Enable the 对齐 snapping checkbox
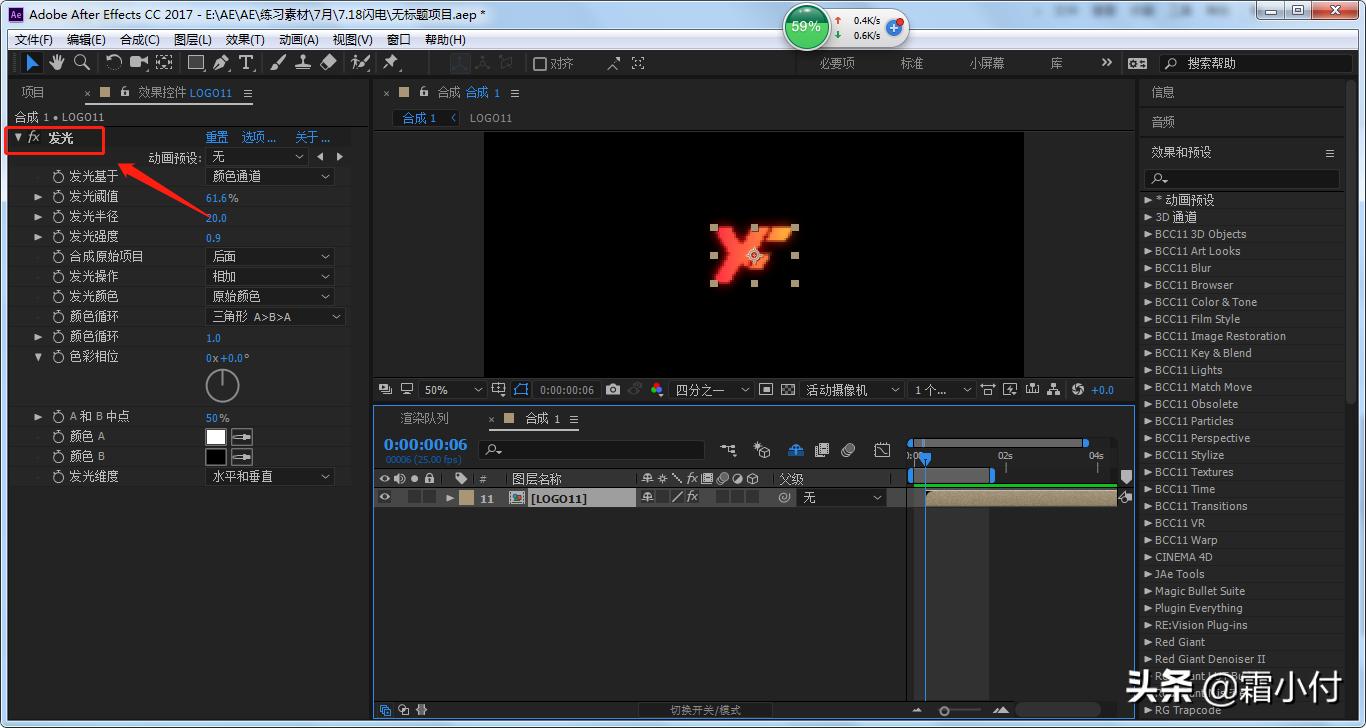The height and width of the screenshot is (728, 1366). [x=540, y=64]
